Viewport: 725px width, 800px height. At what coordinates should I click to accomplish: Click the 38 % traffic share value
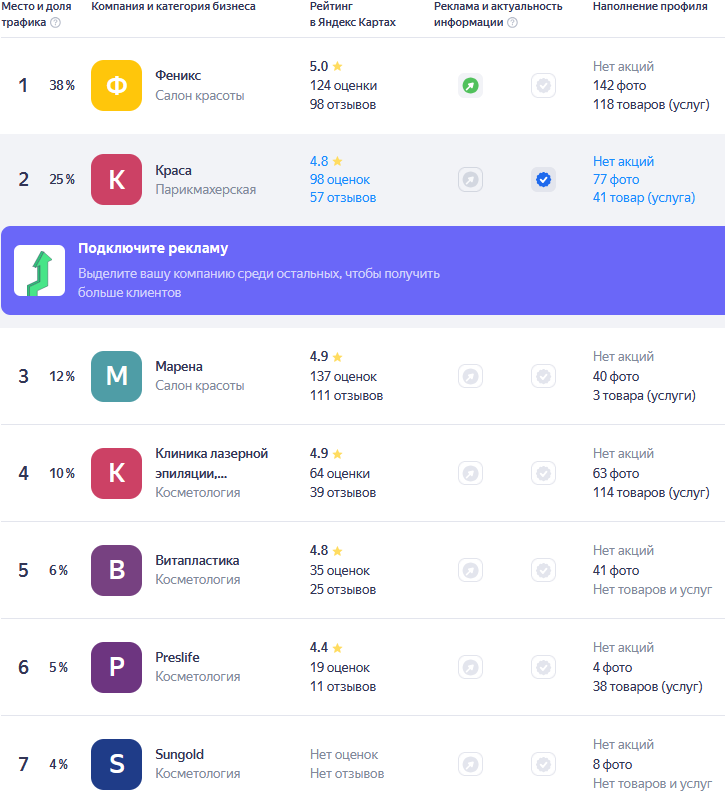62,85
